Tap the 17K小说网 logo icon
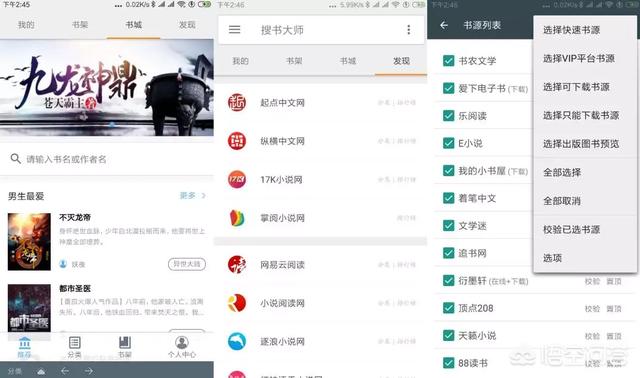The height and width of the screenshot is (378, 640). (x=237, y=179)
